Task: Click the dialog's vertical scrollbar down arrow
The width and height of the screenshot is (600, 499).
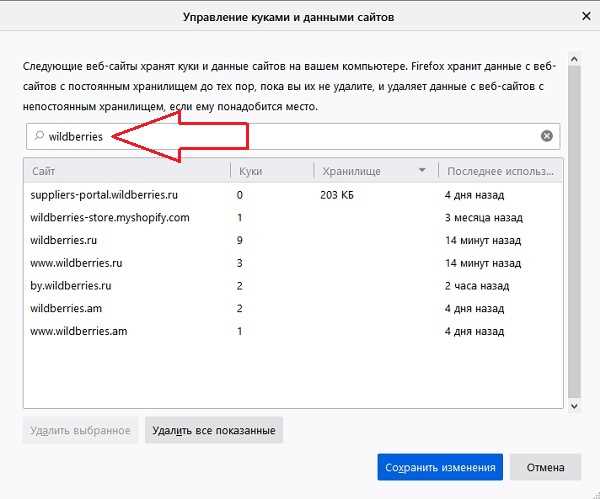Action: 574,406
